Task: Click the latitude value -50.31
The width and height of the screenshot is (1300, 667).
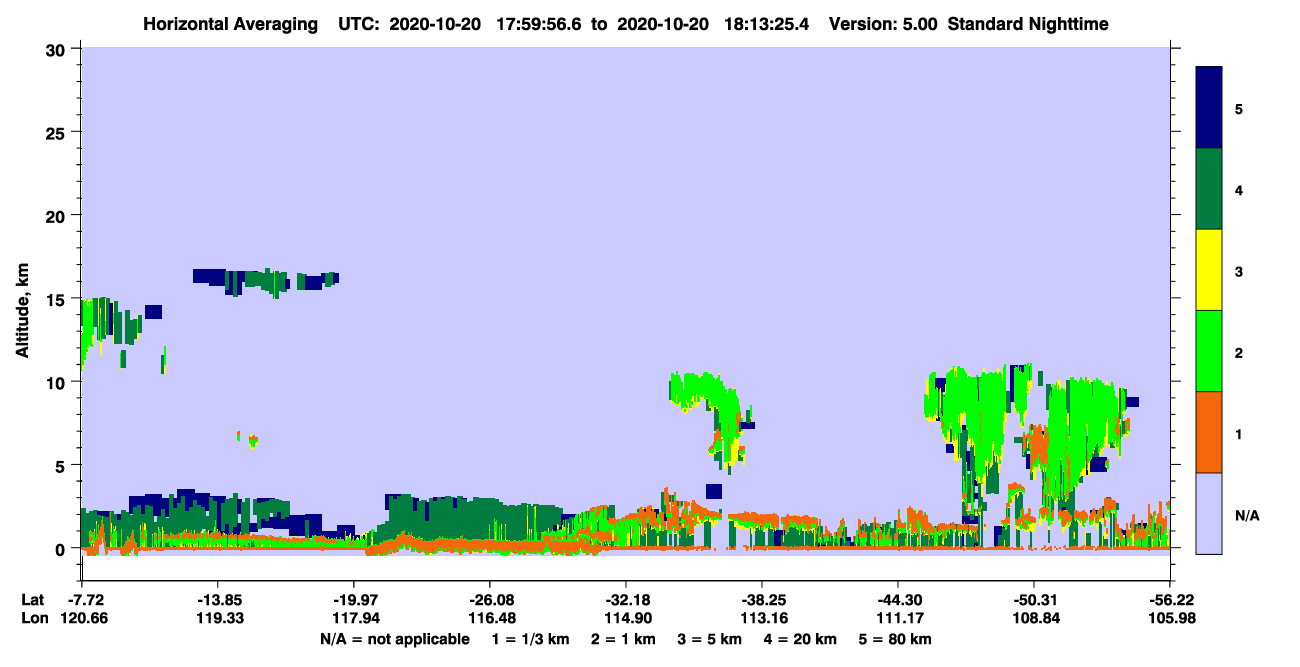Action: pyautogui.click(x=1033, y=600)
